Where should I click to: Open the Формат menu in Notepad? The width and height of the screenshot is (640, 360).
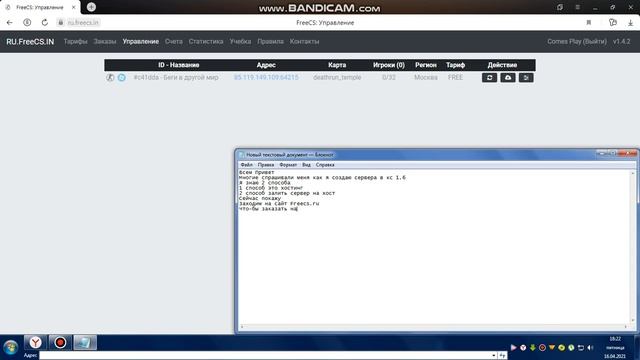tap(288, 165)
